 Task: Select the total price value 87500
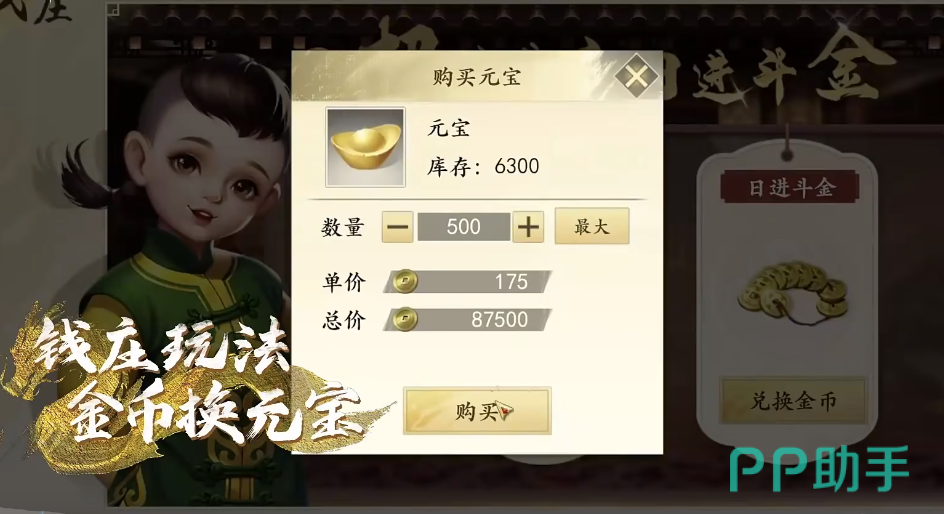pos(499,320)
